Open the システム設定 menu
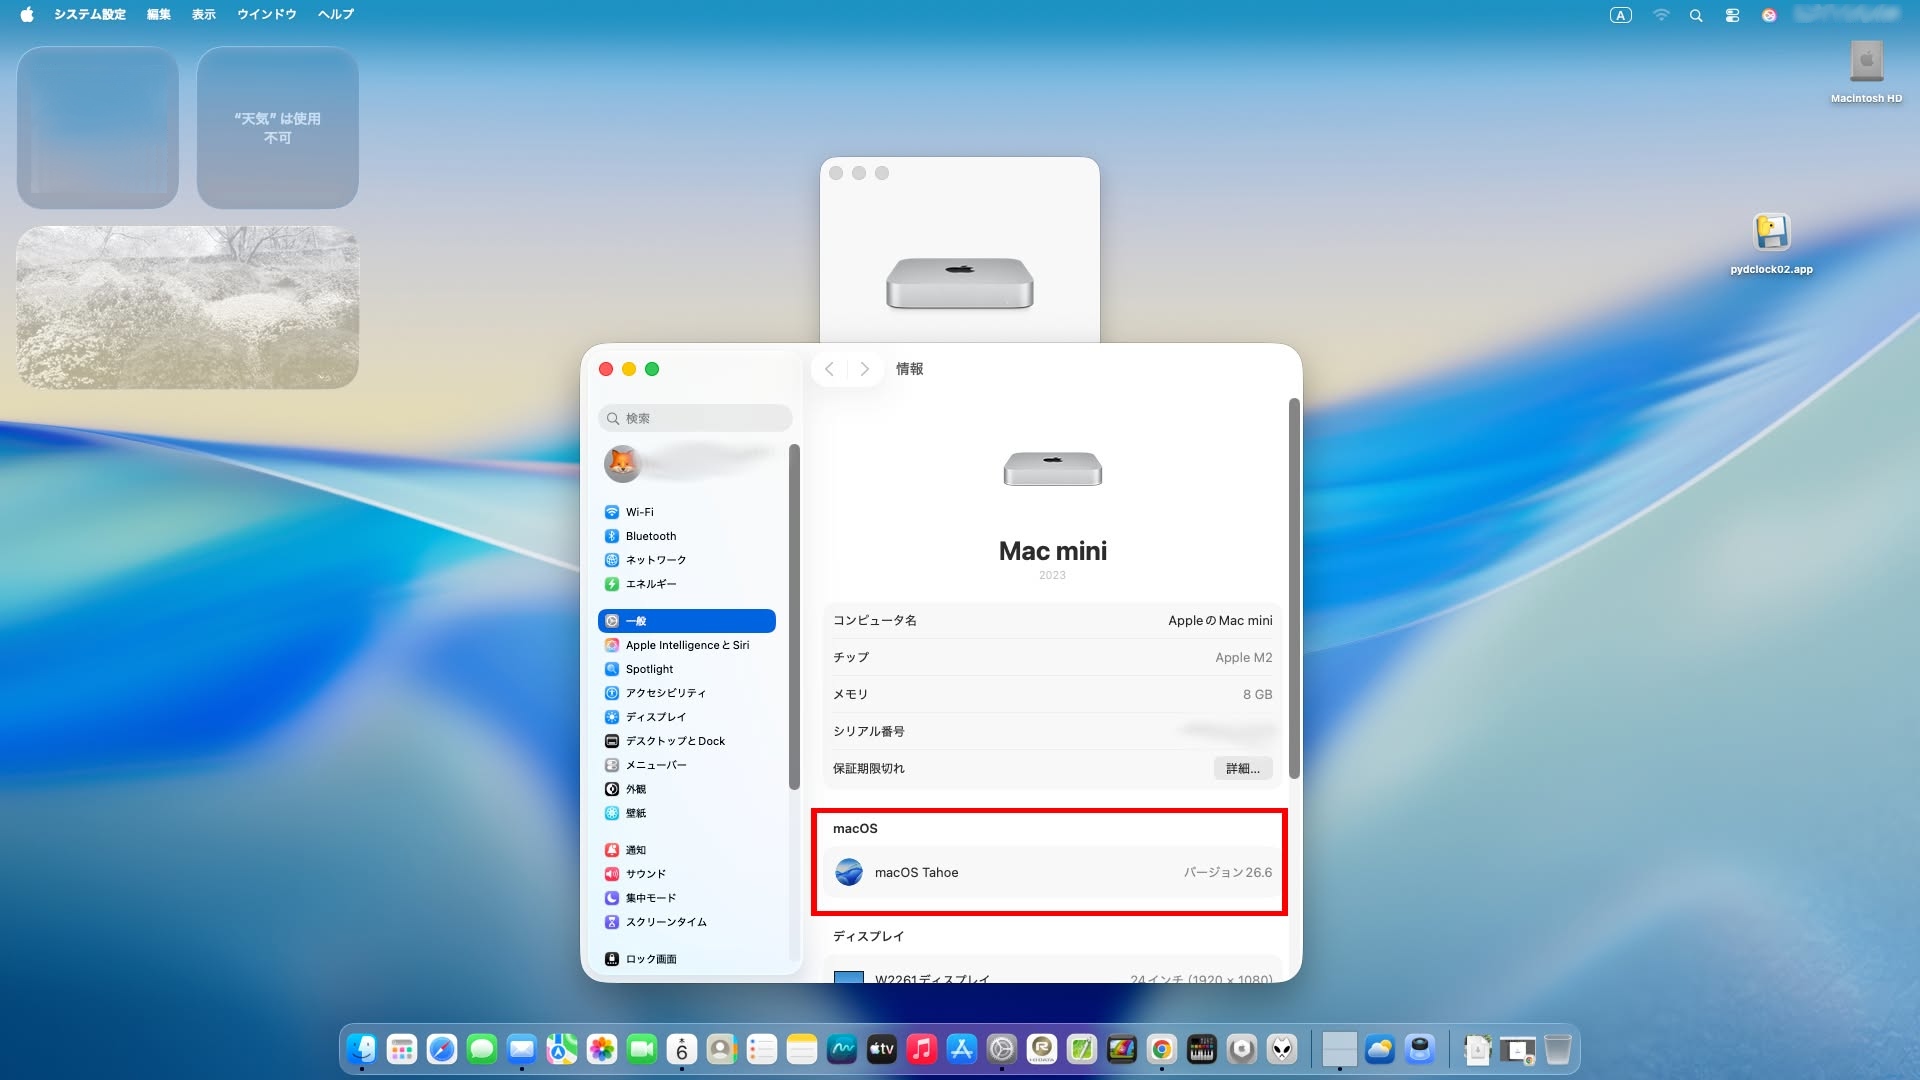The width and height of the screenshot is (1920, 1080). pyautogui.click(x=90, y=14)
